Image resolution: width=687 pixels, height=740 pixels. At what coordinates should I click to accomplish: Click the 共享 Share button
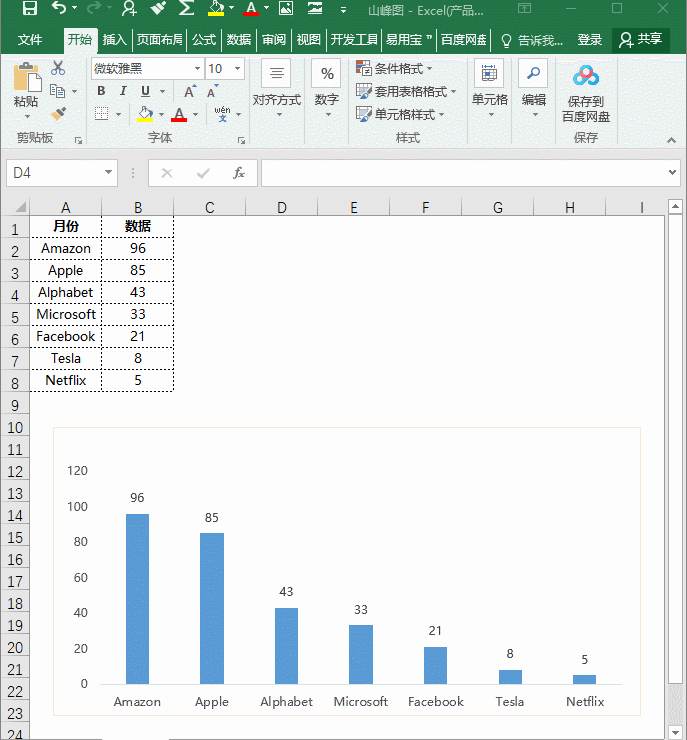(641, 40)
